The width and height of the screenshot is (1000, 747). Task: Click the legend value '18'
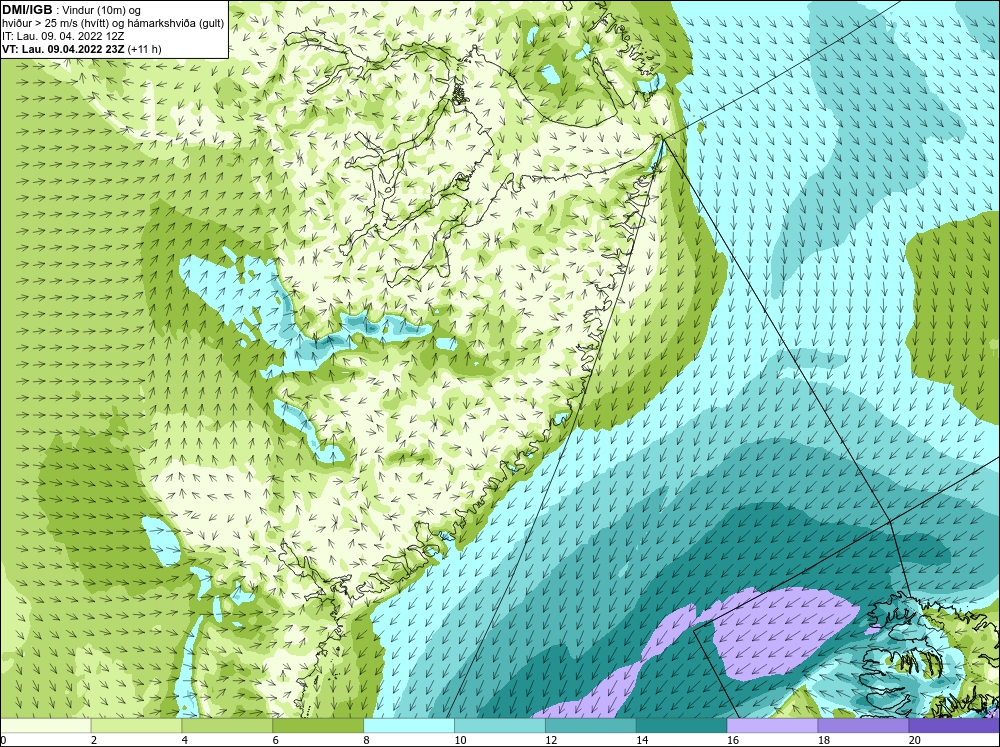coord(824,740)
